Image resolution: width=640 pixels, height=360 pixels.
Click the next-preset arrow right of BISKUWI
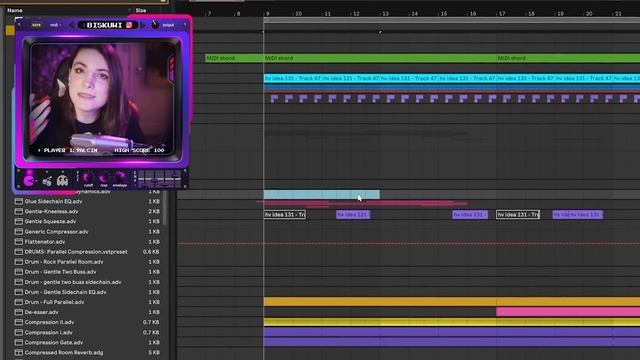coord(143,25)
